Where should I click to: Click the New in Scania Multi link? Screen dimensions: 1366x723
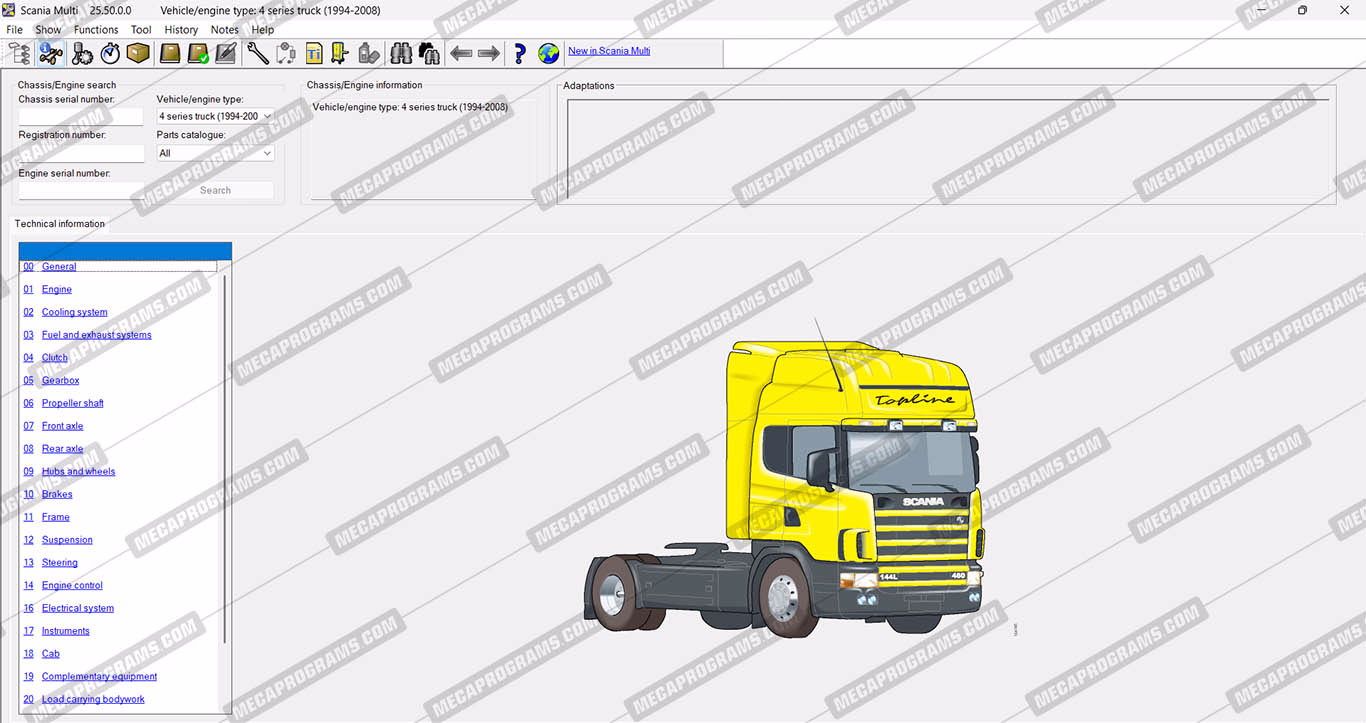609,51
